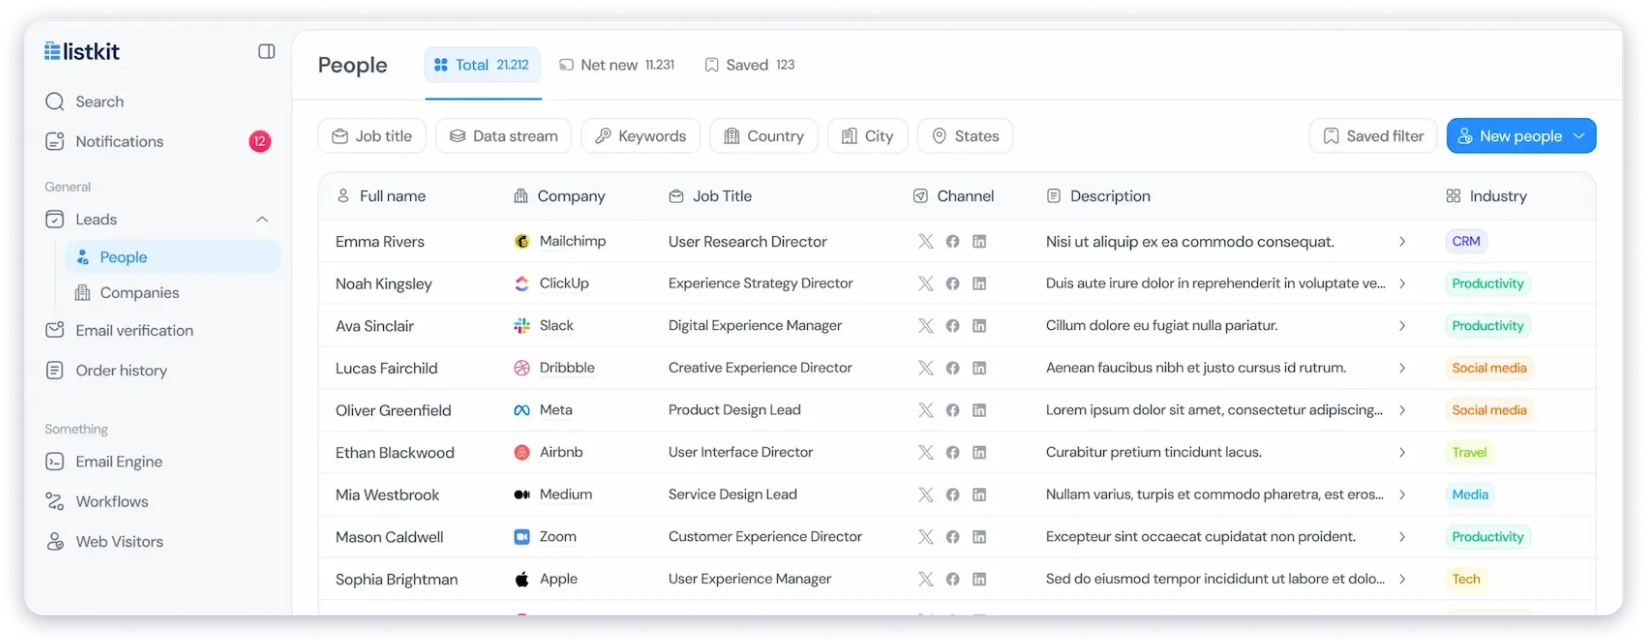1648x644 pixels.
Task: Open the Job title filter
Action: [372, 136]
